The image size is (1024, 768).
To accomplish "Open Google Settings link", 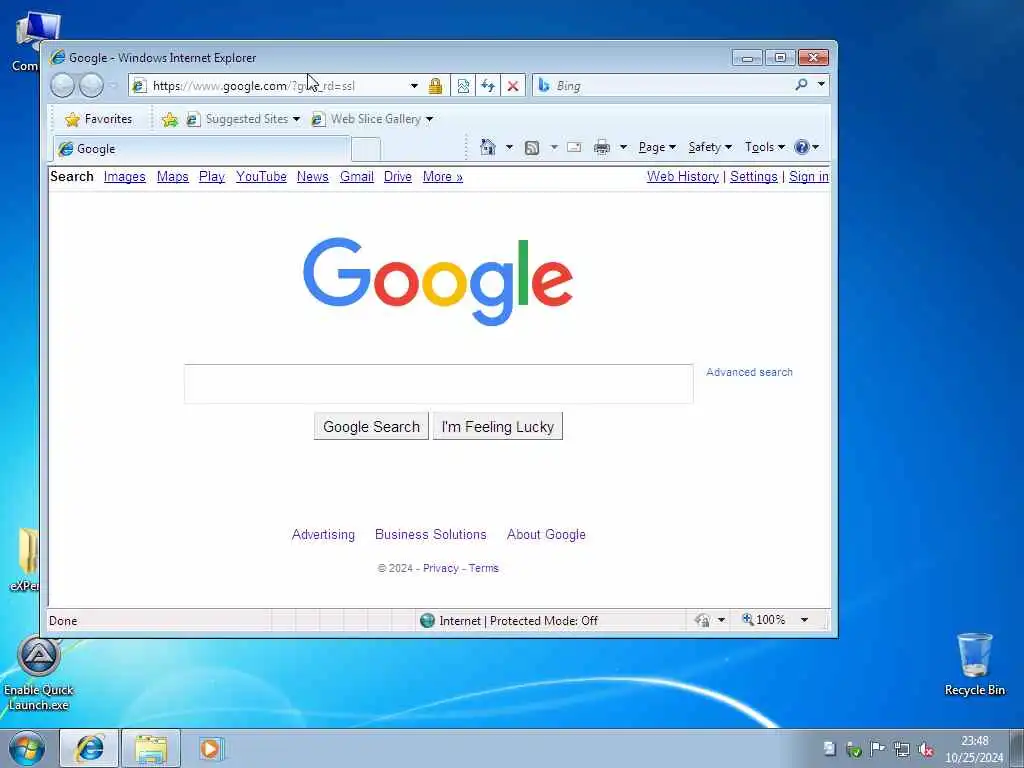I will (x=754, y=176).
